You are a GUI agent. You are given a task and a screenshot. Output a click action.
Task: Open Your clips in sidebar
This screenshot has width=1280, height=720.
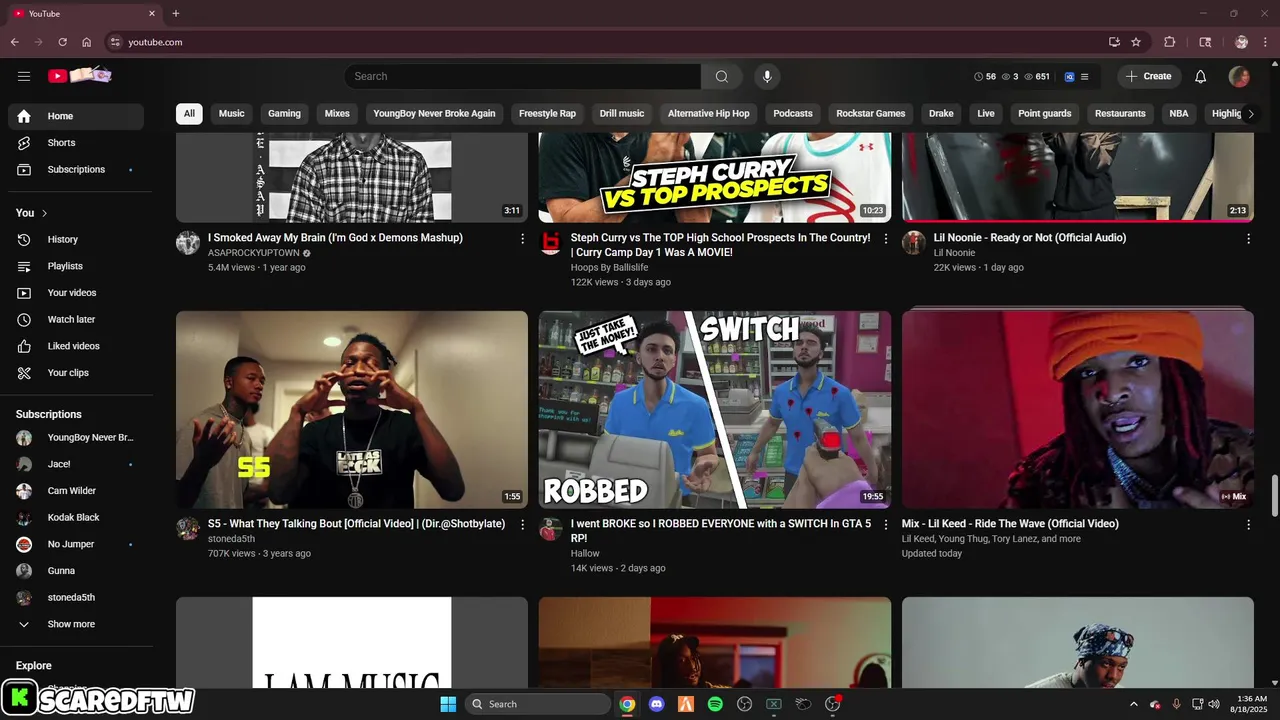pos(76,373)
